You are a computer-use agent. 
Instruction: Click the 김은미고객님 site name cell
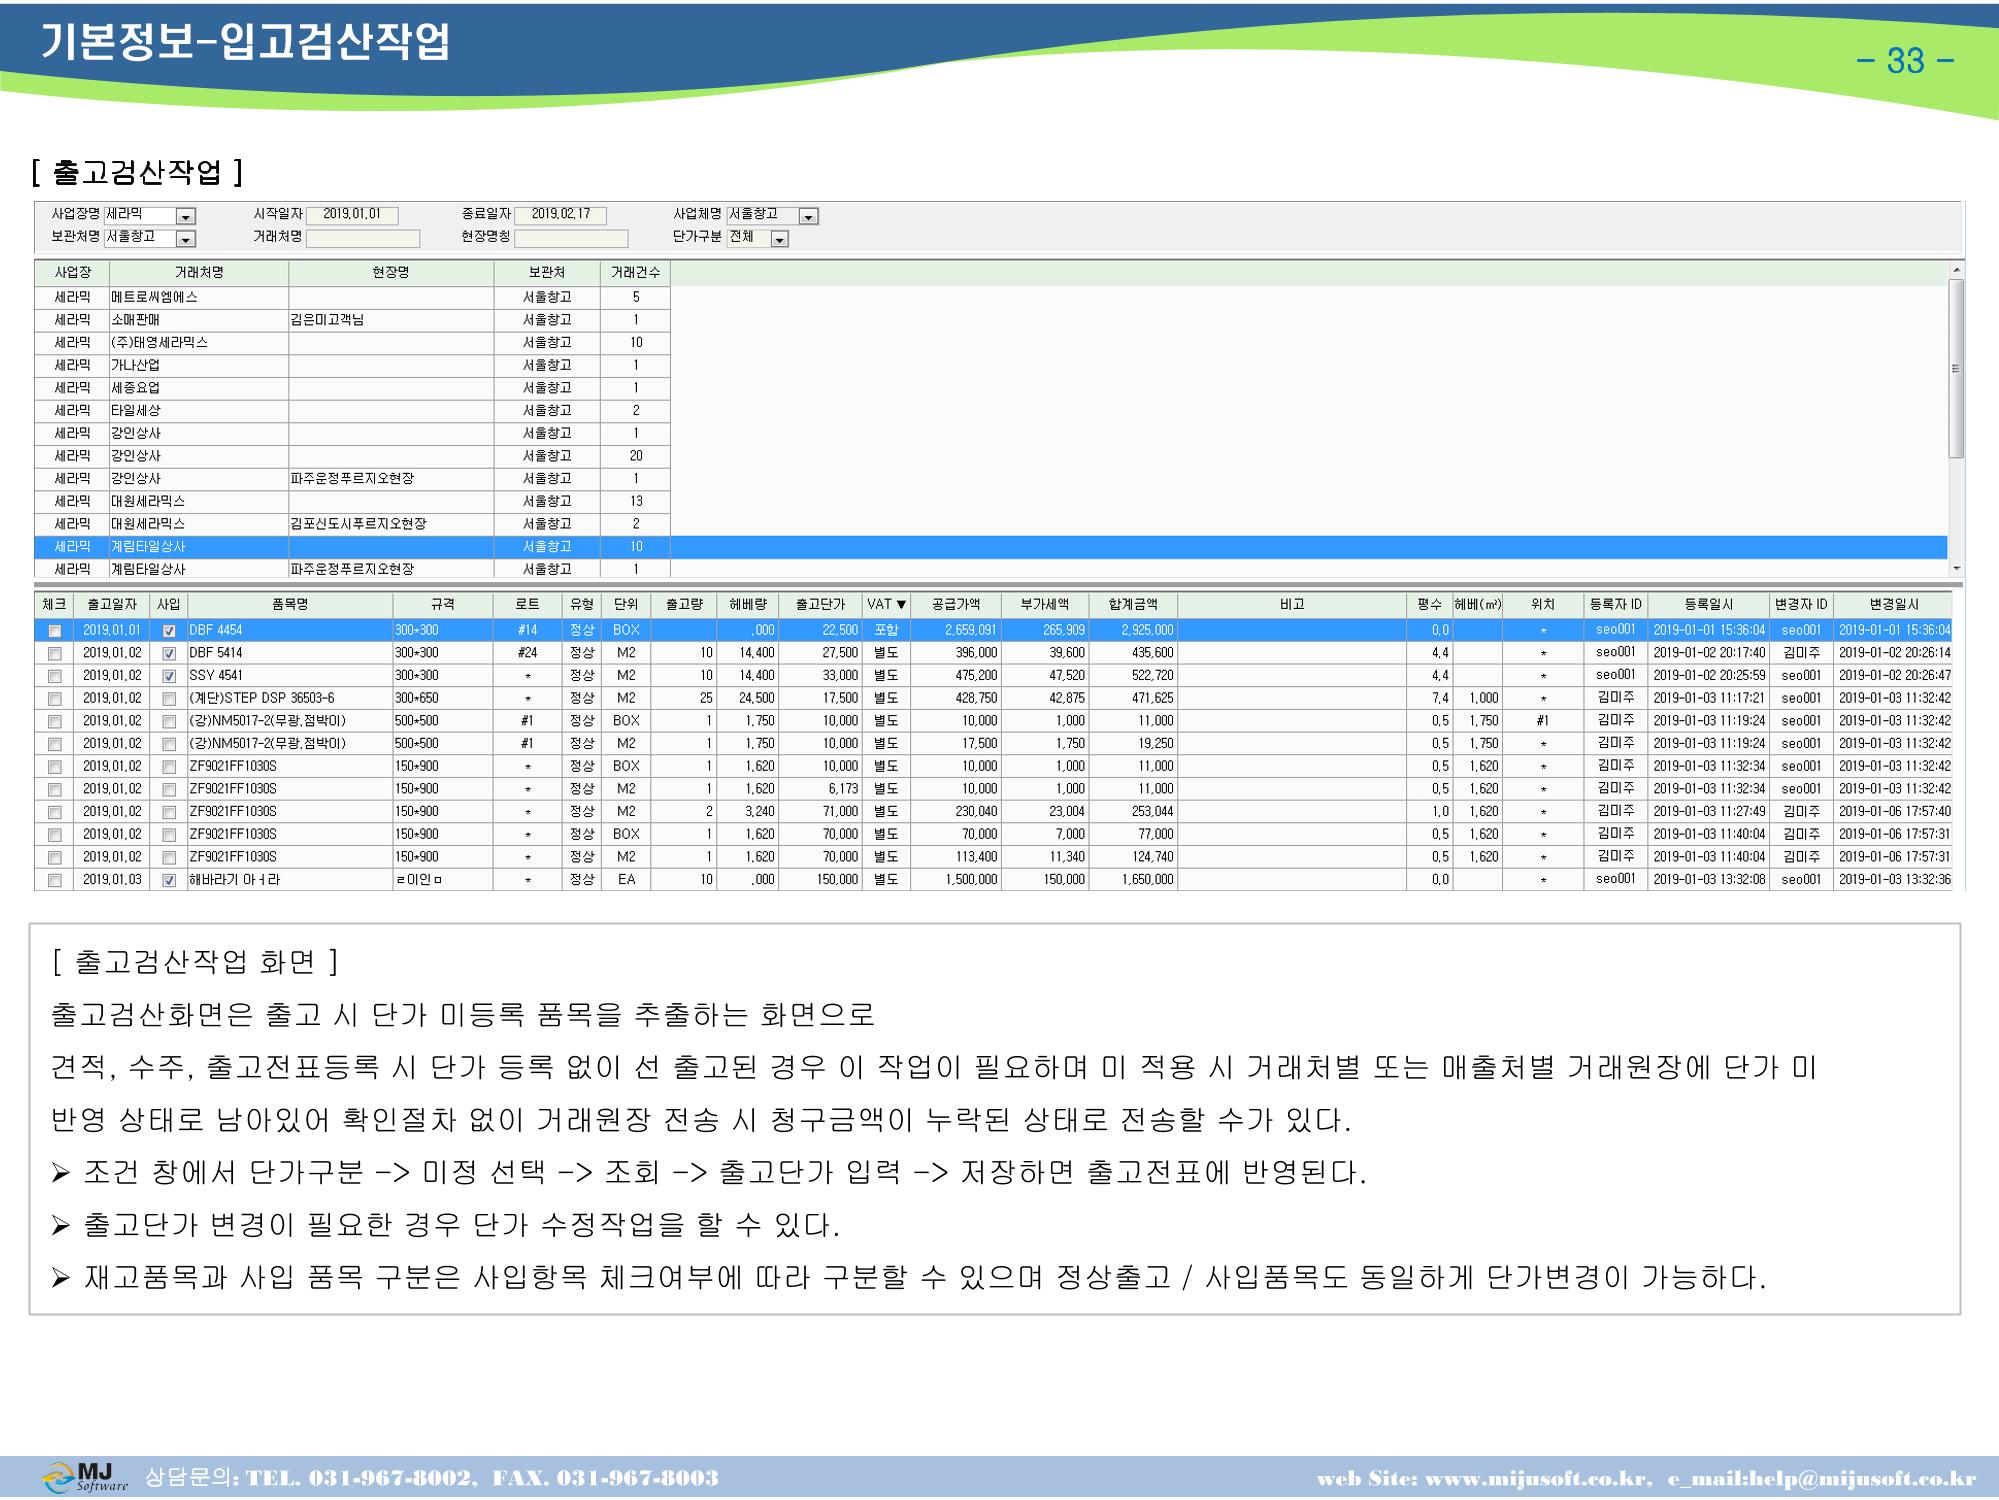coord(391,320)
